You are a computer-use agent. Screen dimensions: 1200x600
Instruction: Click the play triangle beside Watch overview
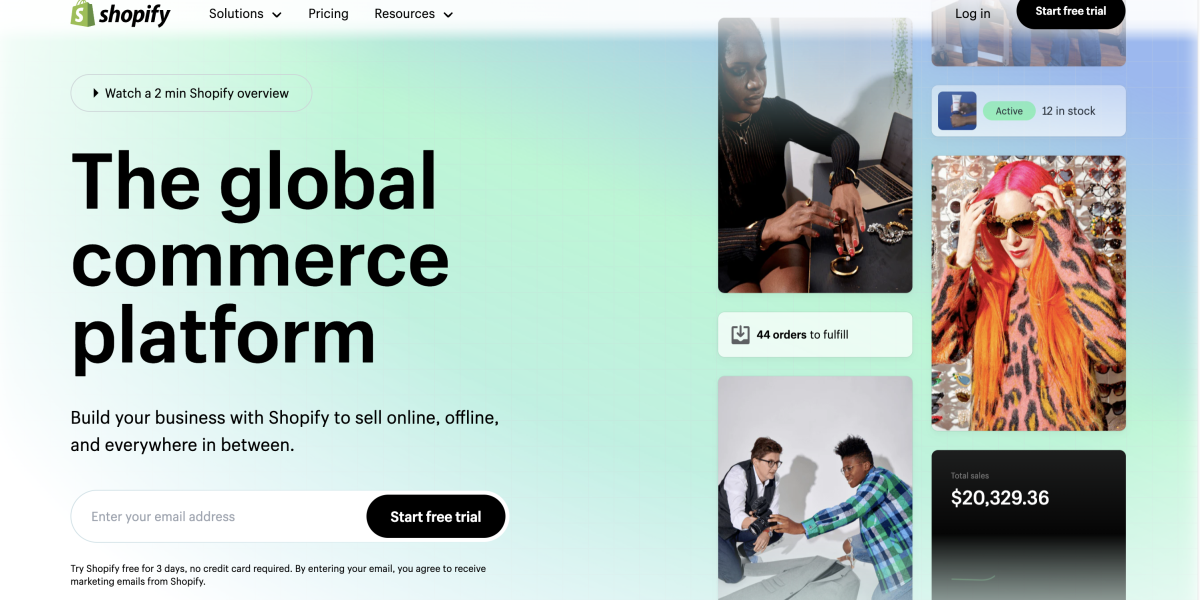95,93
